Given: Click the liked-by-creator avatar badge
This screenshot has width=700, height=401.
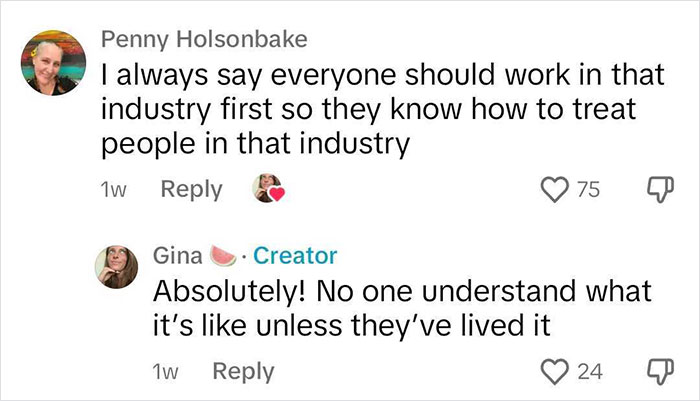Looking at the screenshot, I should coord(267,190).
